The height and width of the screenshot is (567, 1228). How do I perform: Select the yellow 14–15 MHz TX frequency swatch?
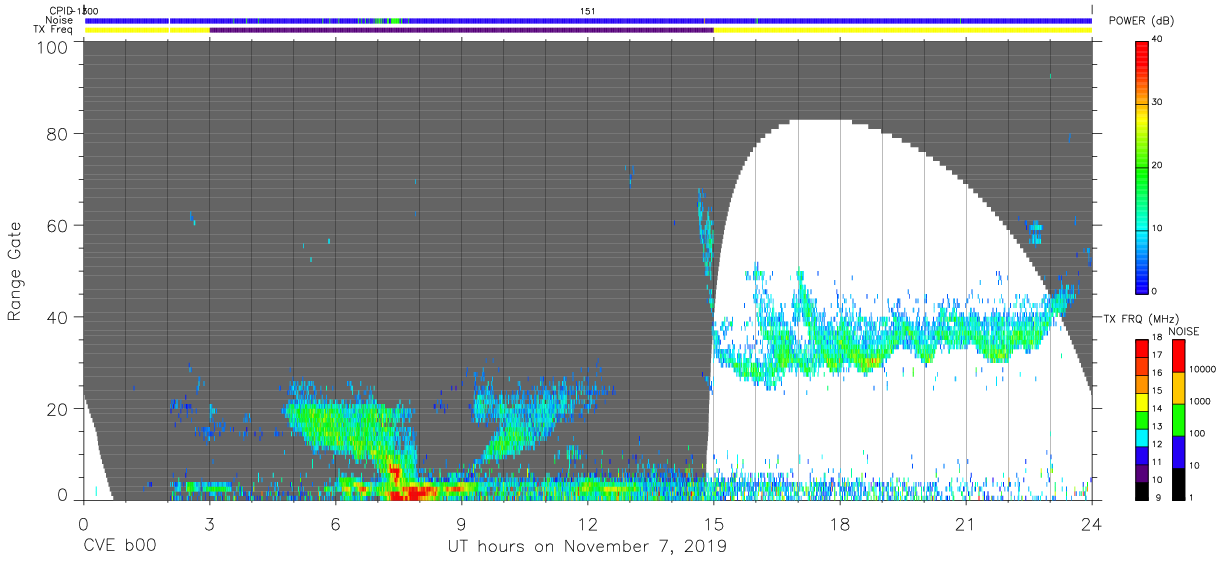1141,401
